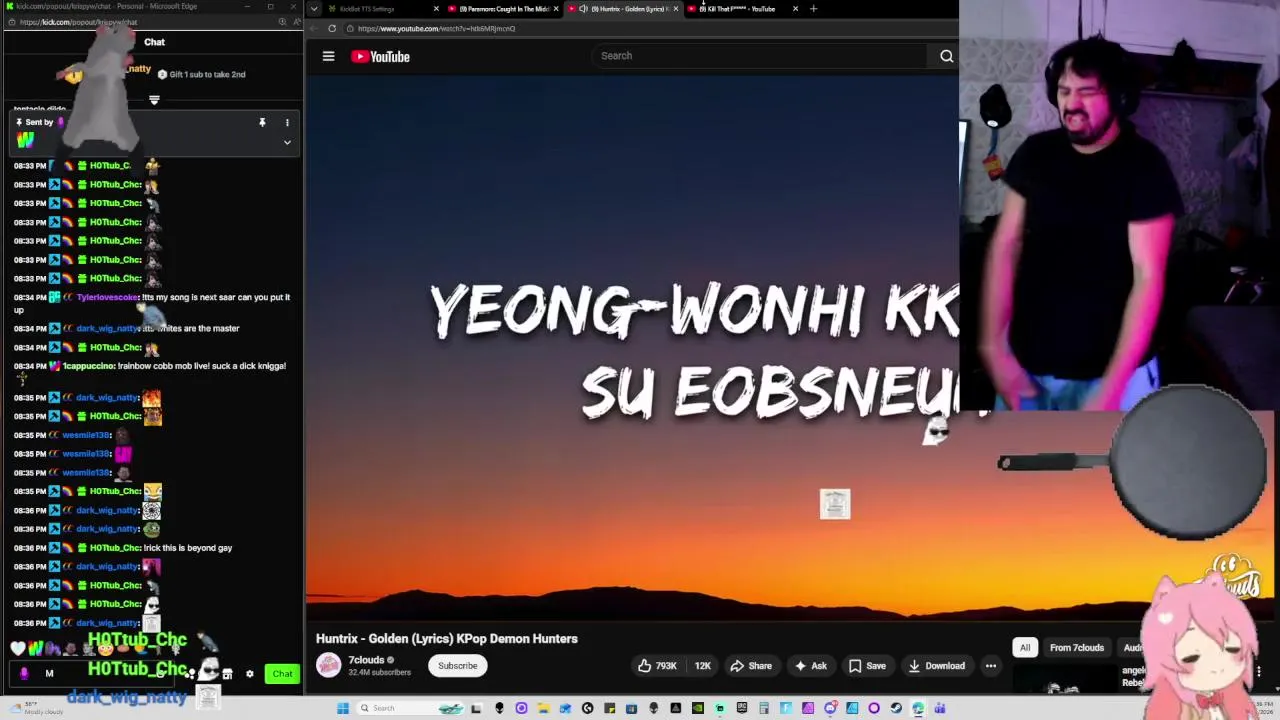Click wesmile138 username at 08:35 PM
1280x720 pixels.
pyautogui.click(x=86, y=435)
